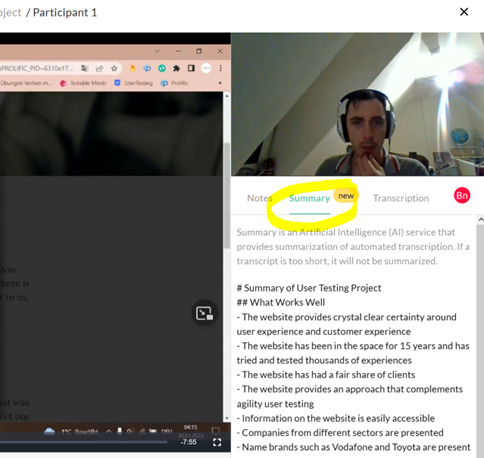Open the Übungen Verben bookmark
The height and width of the screenshot is (458, 484).
click(x=26, y=83)
